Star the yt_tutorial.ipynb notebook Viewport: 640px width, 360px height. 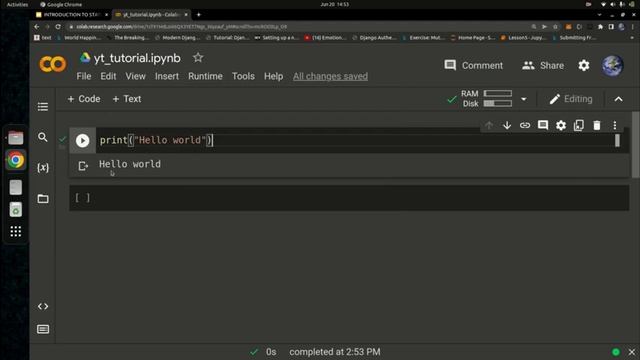198,58
